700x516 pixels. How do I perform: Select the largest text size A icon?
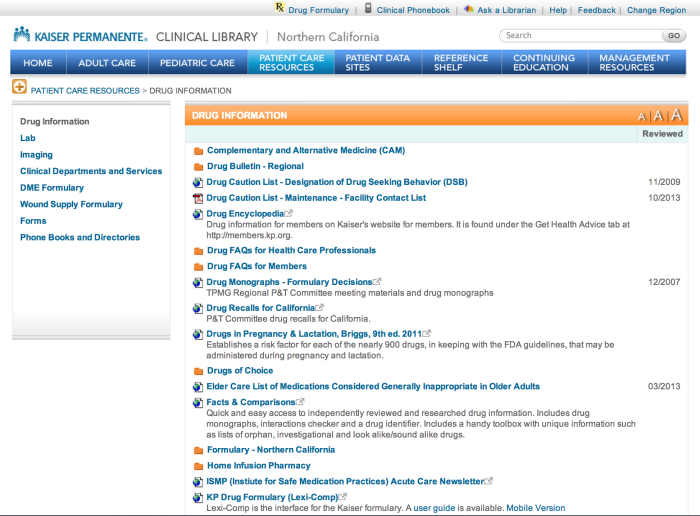pyautogui.click(x=676, y=116)
